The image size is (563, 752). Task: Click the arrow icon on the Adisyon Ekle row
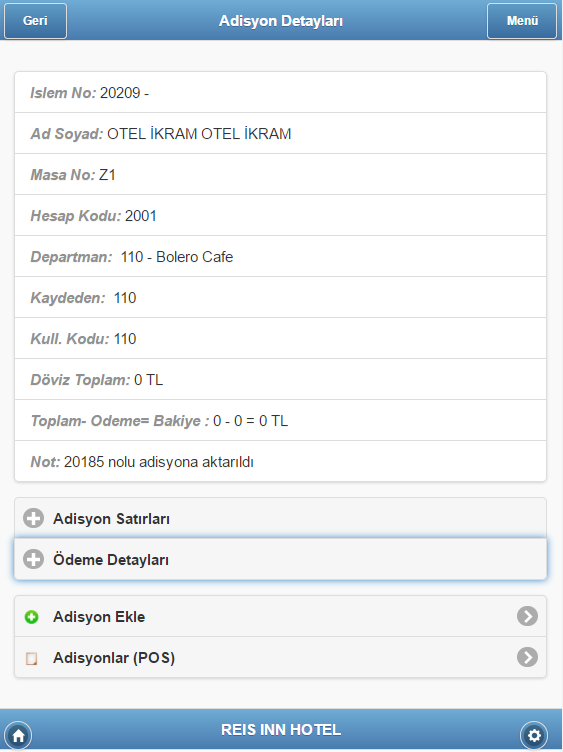(x=528, y=616)
